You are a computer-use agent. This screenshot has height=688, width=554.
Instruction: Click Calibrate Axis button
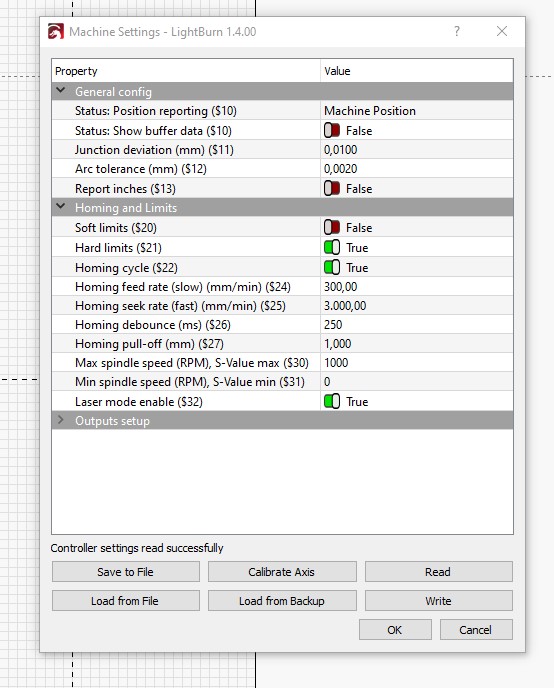click(x=282, y=572)
